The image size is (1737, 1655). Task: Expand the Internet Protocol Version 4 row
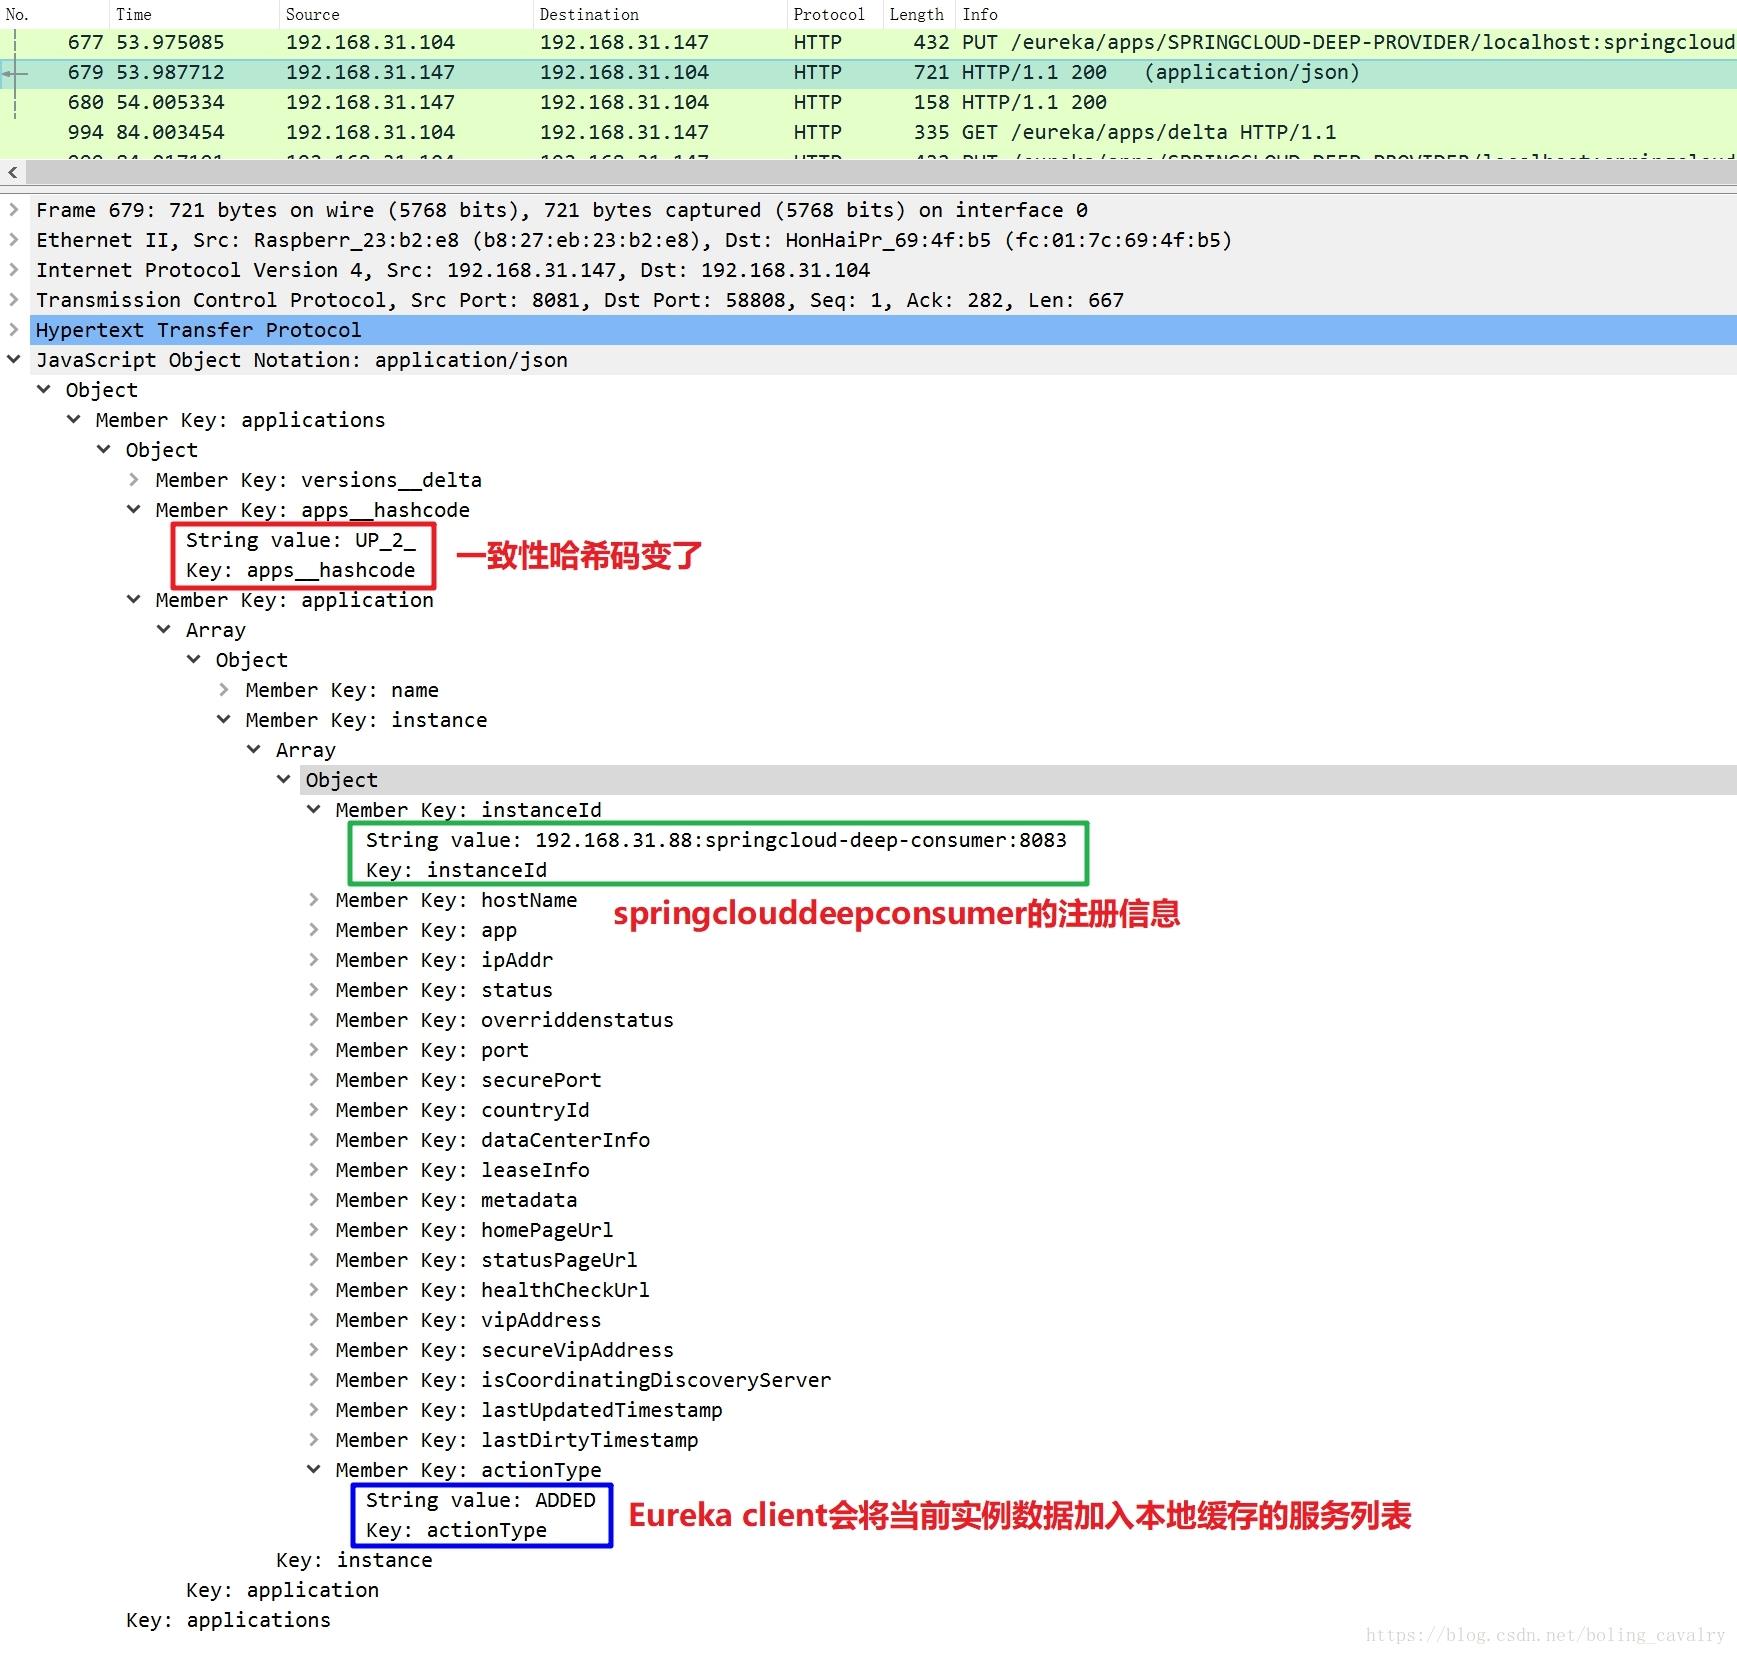tap(14, 270)
